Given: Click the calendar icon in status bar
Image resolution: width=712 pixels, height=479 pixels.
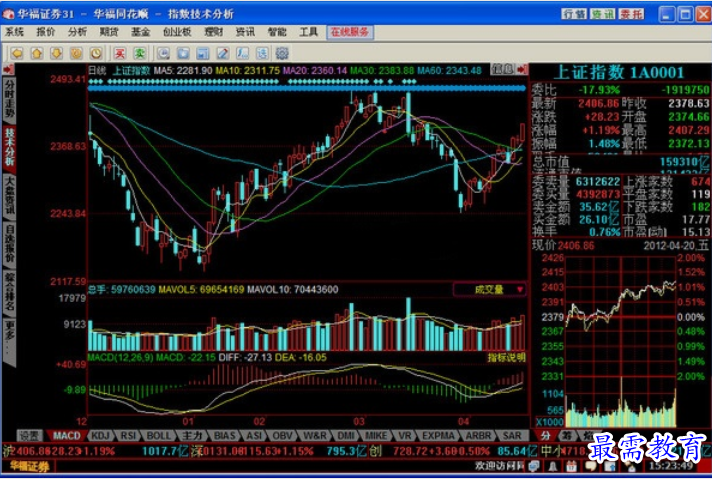Looking at the screenshot, I should pos(571,466).
